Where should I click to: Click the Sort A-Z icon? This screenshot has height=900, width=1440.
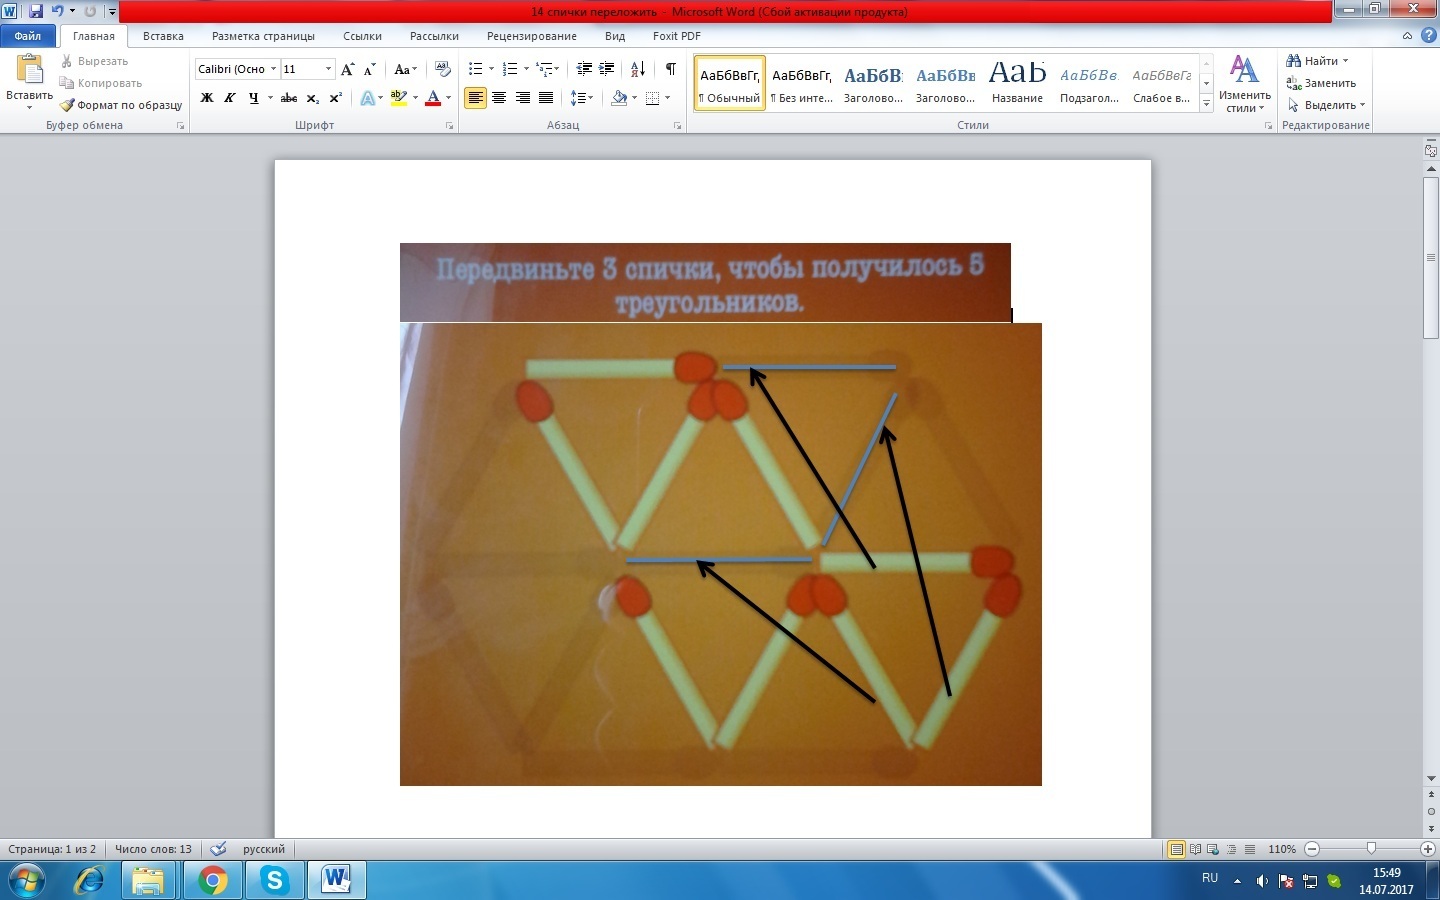637,69
